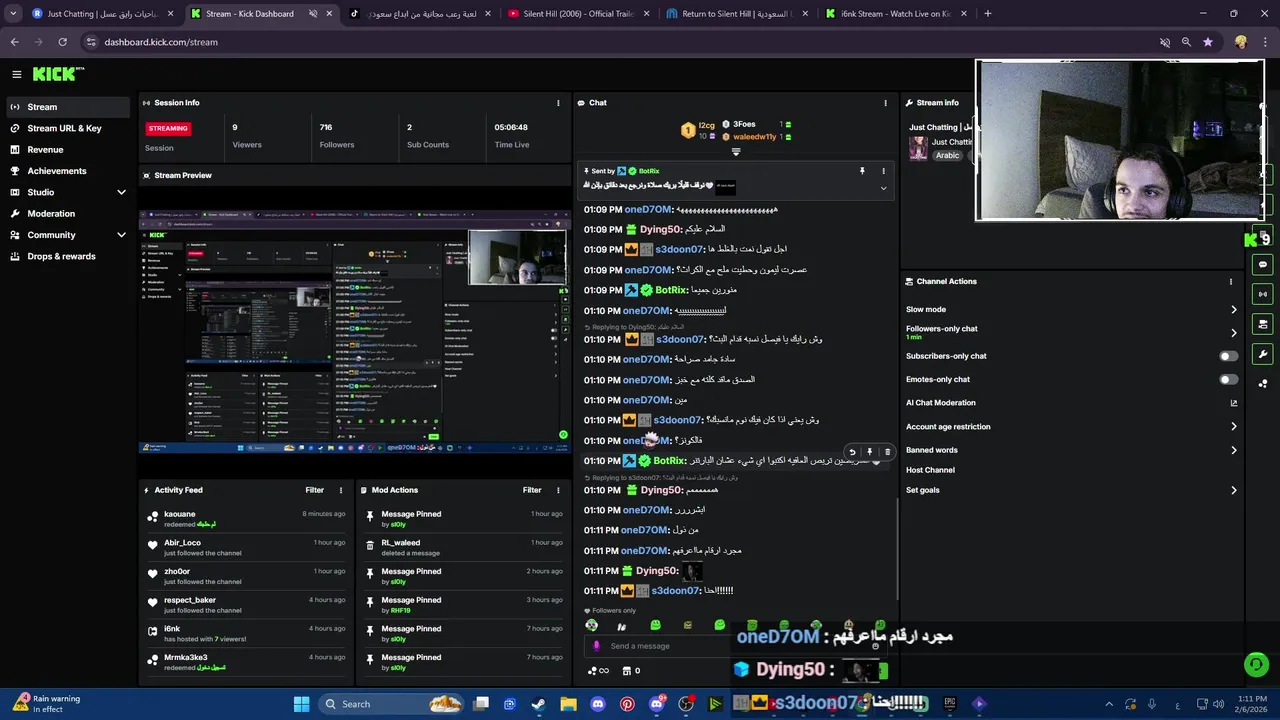The width and height of the screenshot is (1280, 720).
Task: Open the green support headset button
Action: pos(1255,664)
